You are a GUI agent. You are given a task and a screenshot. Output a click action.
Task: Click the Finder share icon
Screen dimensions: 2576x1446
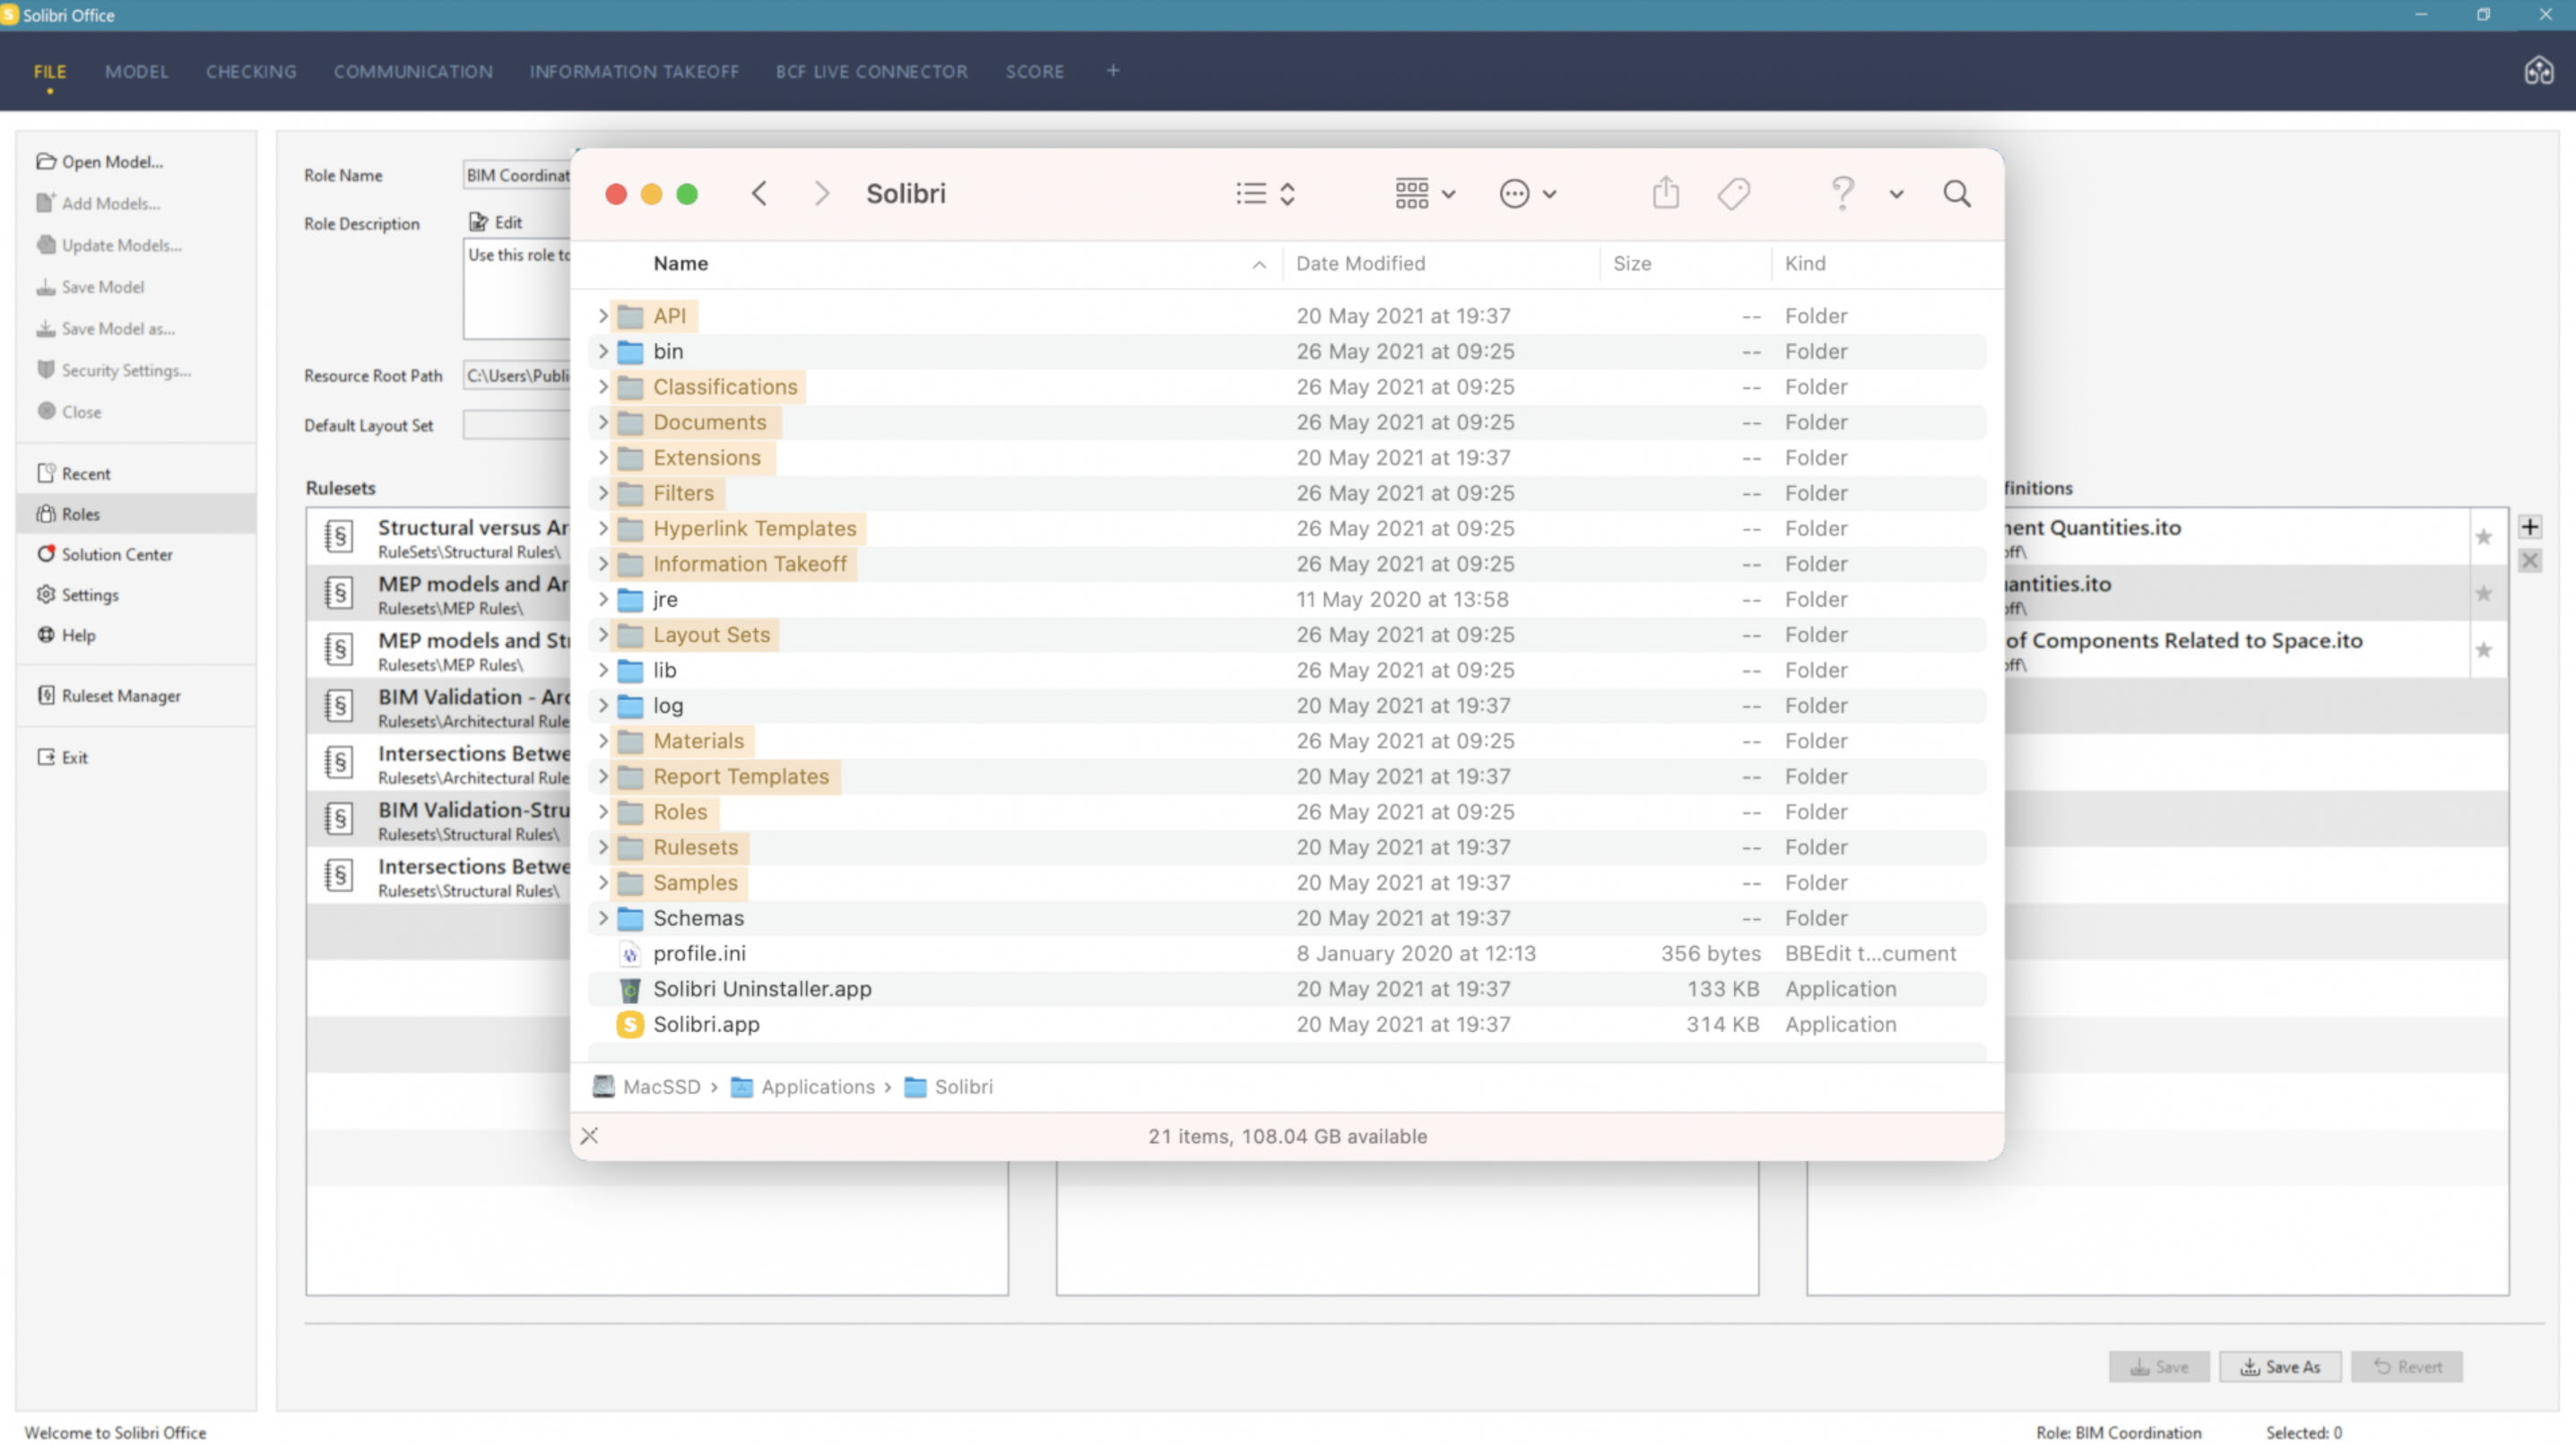coord(1665,192)
